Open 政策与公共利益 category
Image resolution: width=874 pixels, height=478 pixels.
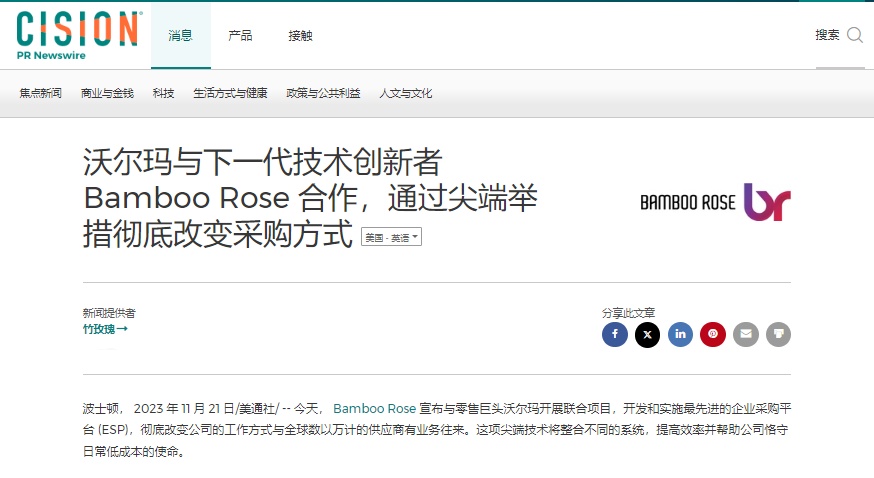pyautogui.click(x=323, y=93)
